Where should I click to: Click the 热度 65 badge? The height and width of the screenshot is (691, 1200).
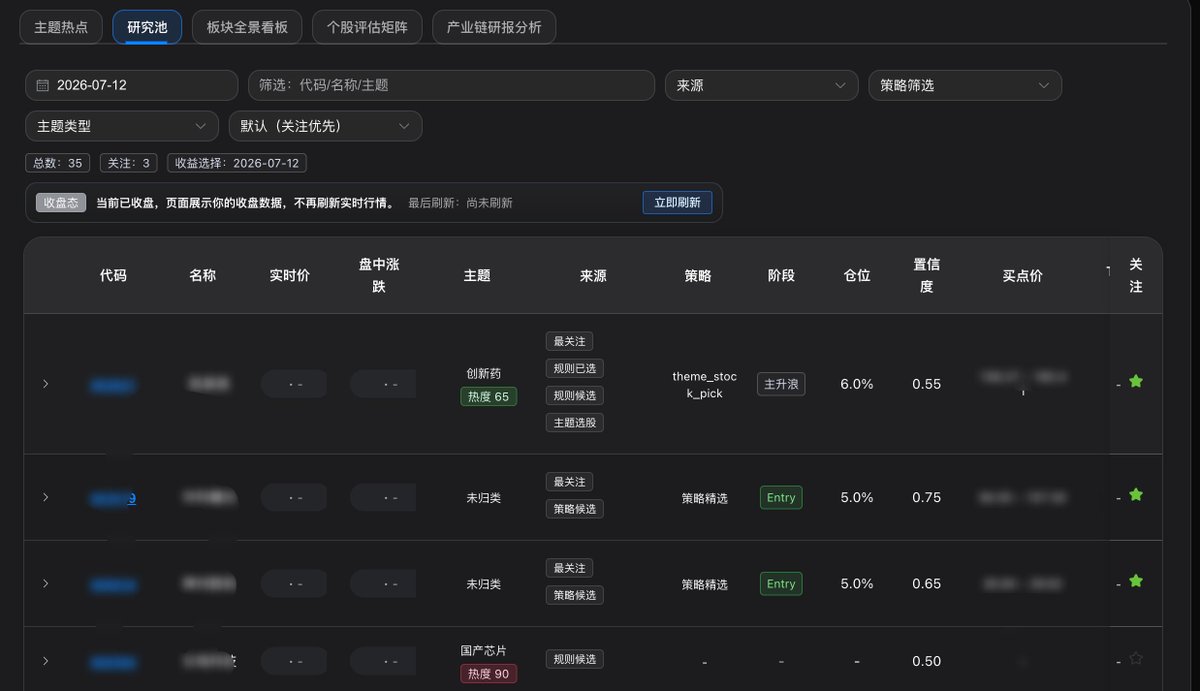point(488,396)
